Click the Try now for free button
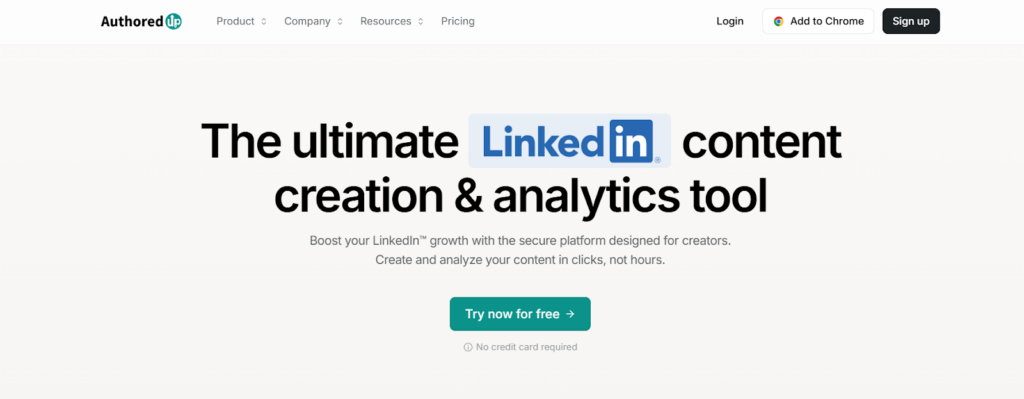1024x399 pixels. point(520,314)
